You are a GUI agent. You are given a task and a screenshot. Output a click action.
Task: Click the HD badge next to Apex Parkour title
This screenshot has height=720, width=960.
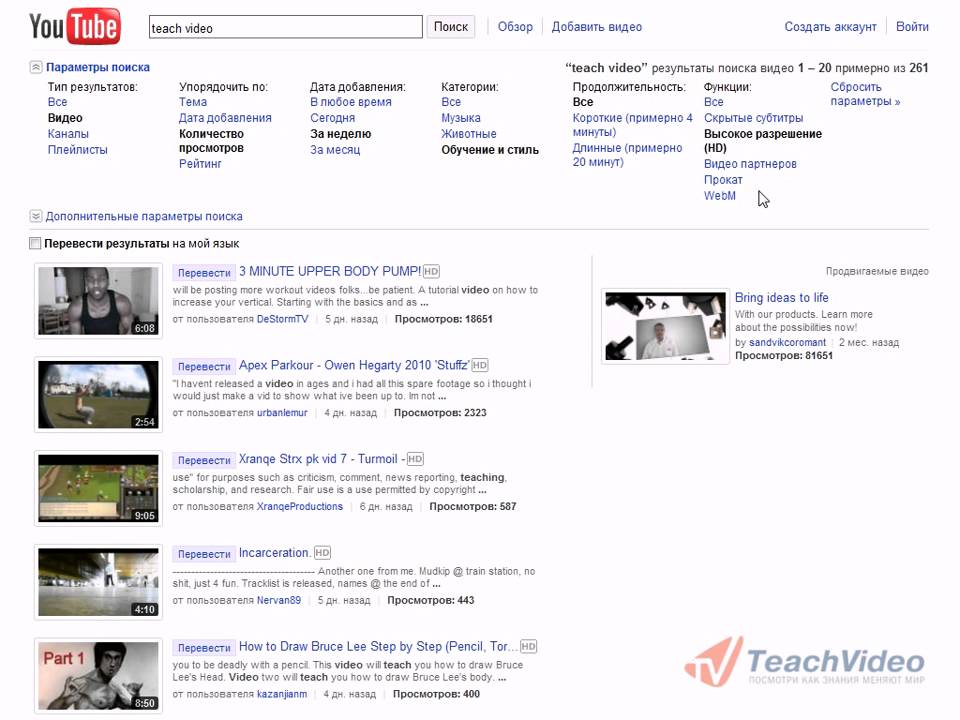[x=479, y=365]
